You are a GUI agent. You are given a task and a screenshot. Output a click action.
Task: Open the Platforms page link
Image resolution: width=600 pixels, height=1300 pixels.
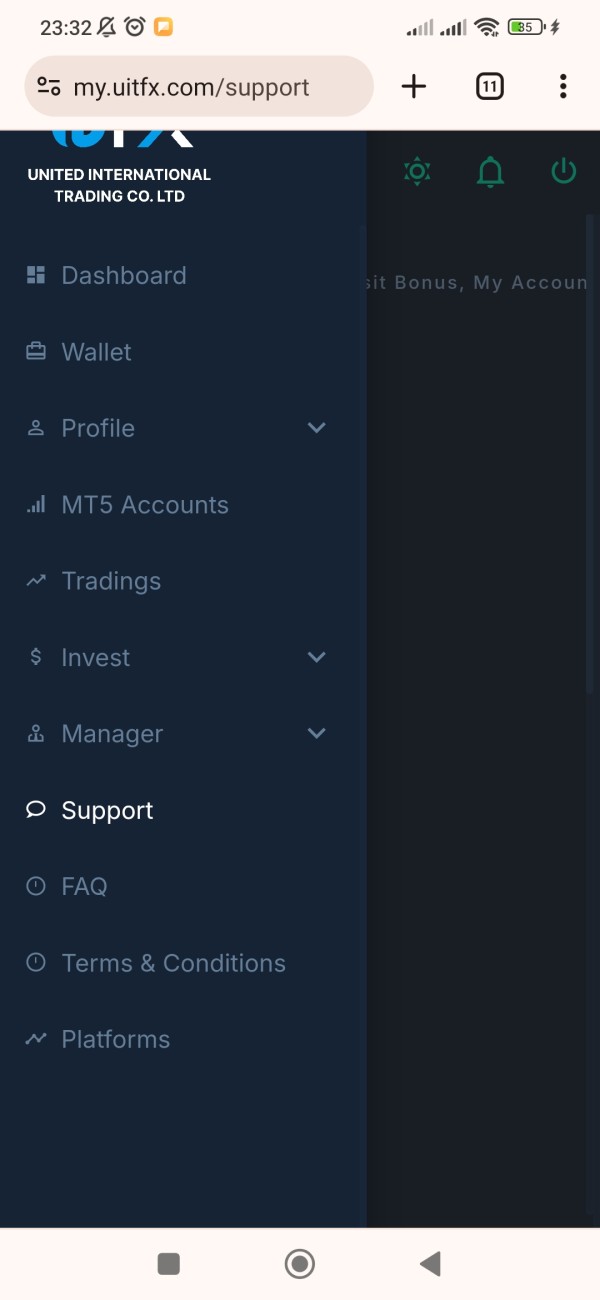(116, 1039)
